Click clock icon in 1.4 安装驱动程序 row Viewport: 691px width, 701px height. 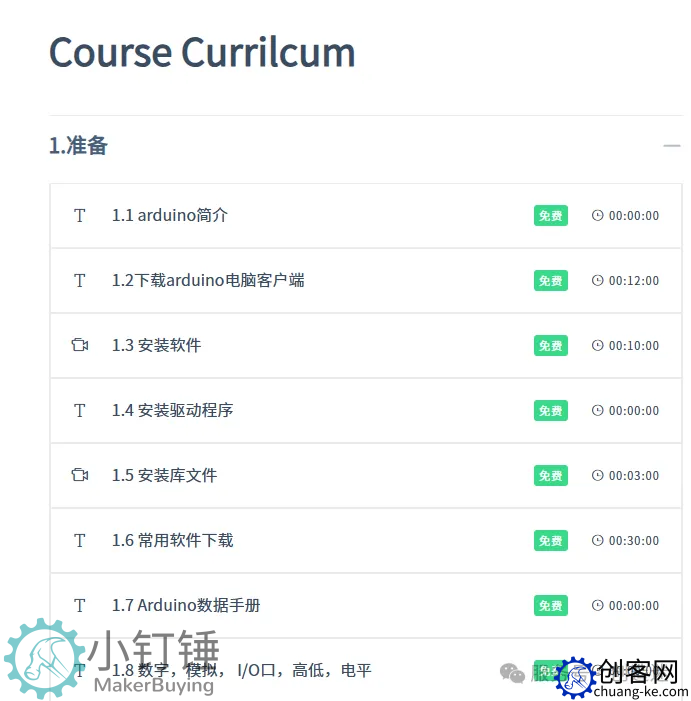[598, 410]
